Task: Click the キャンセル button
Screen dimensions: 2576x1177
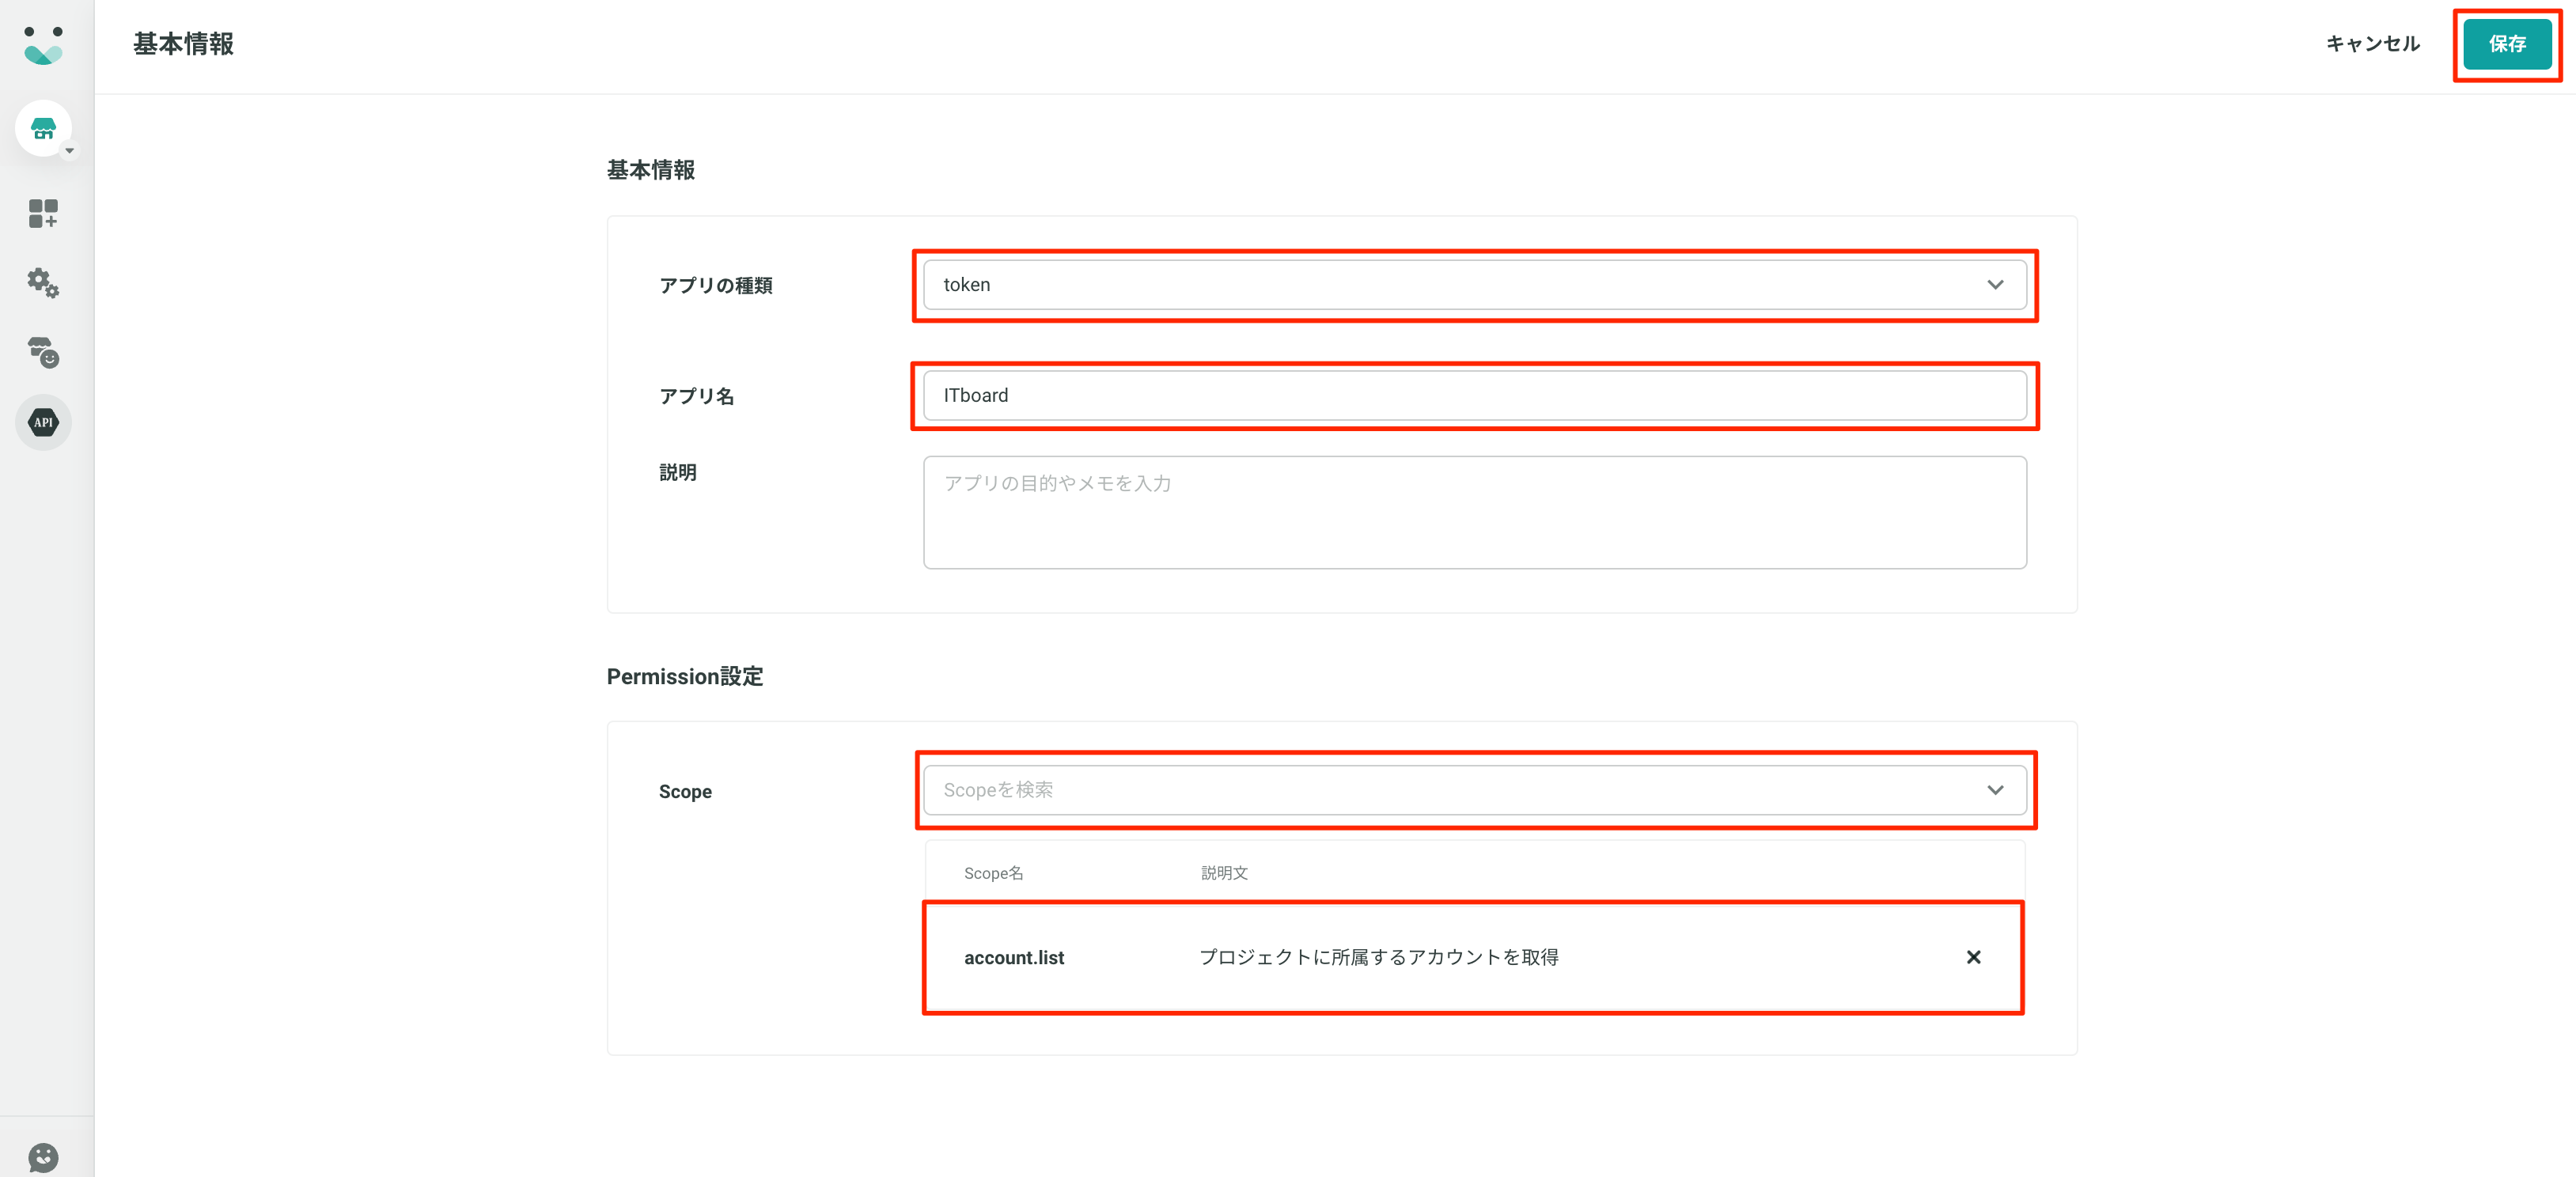Action: [x=2372, y=44]
